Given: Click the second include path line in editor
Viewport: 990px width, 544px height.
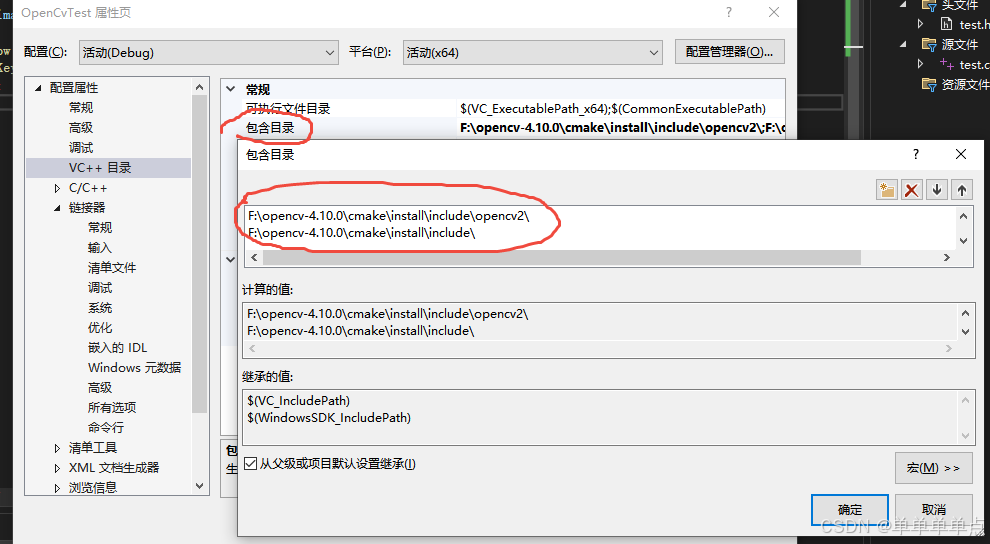Looking at the screenshot, I should 361,233.
